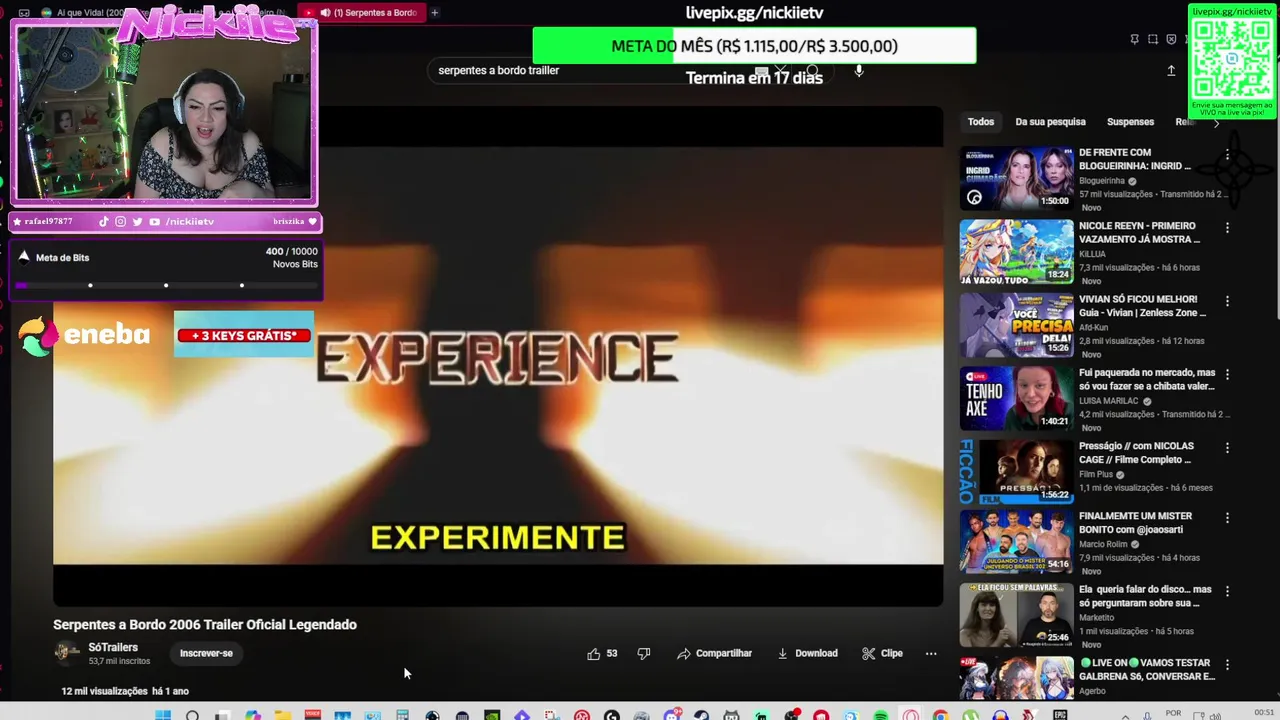
Task: Click the '12 mil visualizações há 1 ano' text
Action: (125, 691)
